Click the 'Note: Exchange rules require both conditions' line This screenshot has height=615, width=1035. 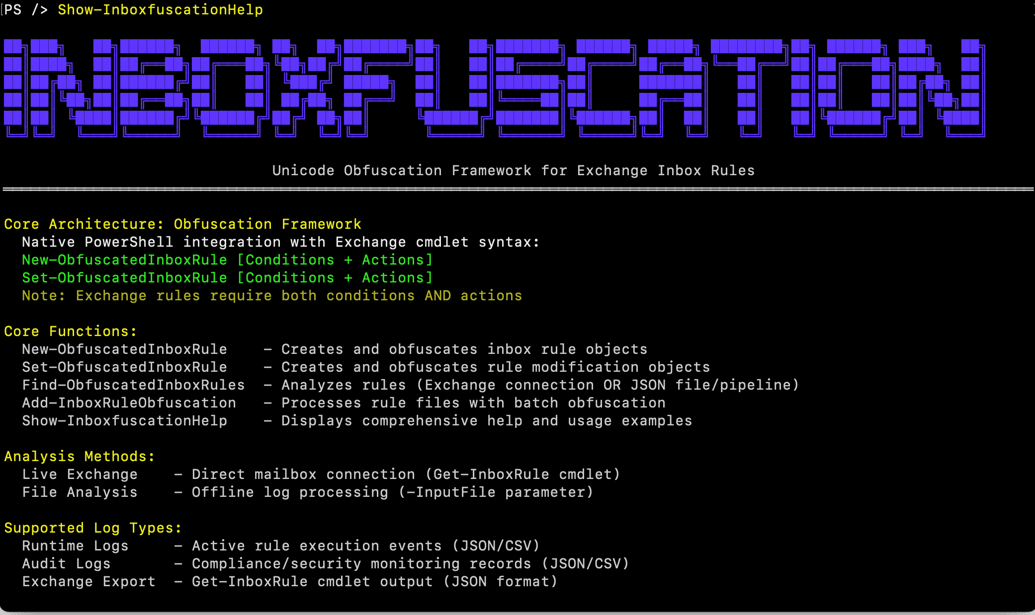272,296
